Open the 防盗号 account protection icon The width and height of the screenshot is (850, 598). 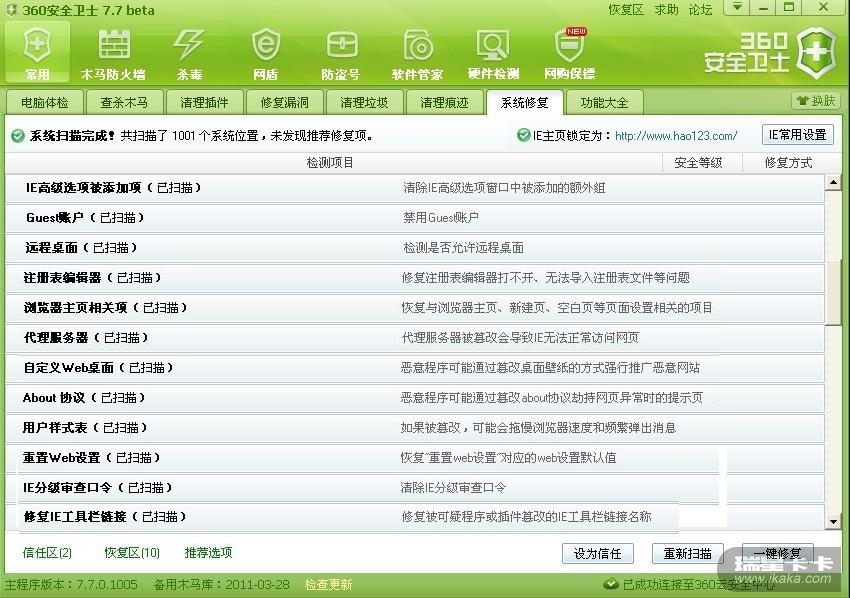[x=341, y=54]
